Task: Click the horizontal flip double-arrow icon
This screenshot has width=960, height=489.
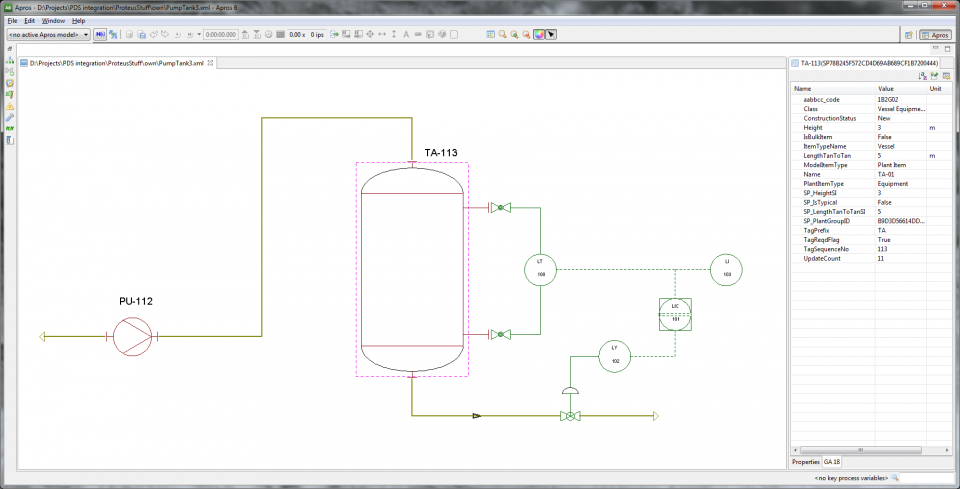Action: click(x=382, y=35)
